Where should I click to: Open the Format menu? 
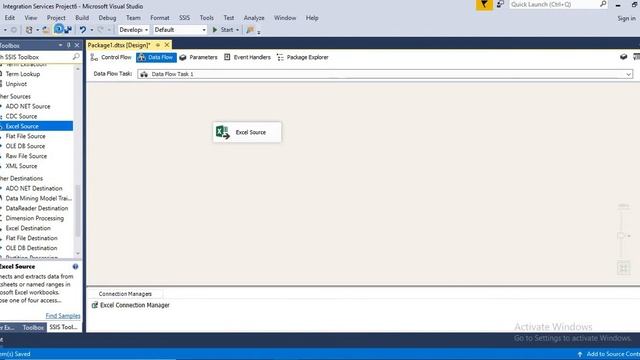coord(160,18)
